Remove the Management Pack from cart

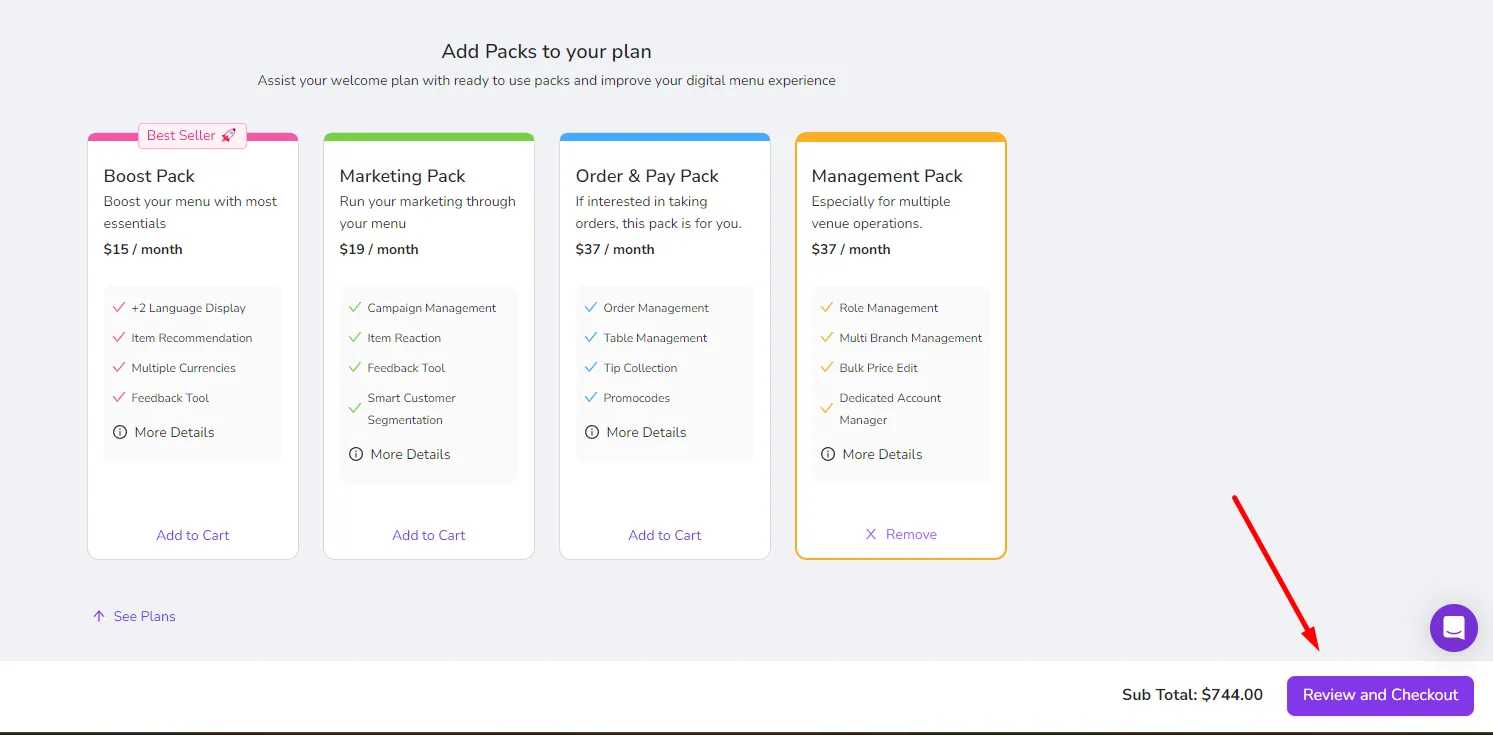[901, 534]
